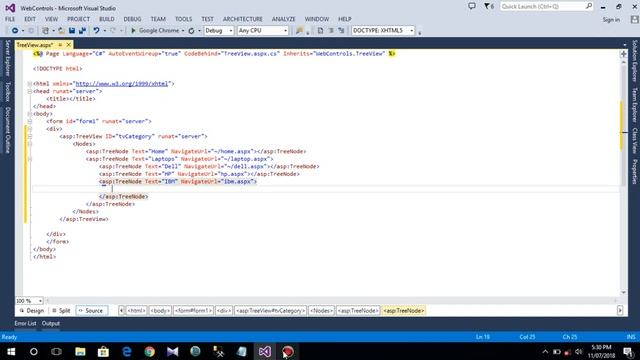This screenshot has width=640, height=360.
Task: Collapse the body element outline region
Action: (x=30, y=114)
